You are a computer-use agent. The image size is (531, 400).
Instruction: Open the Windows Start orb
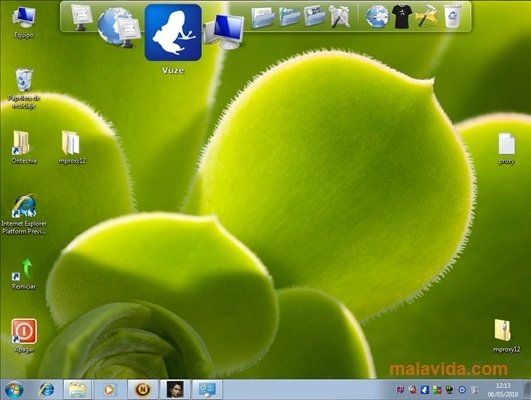coord(14,390)
